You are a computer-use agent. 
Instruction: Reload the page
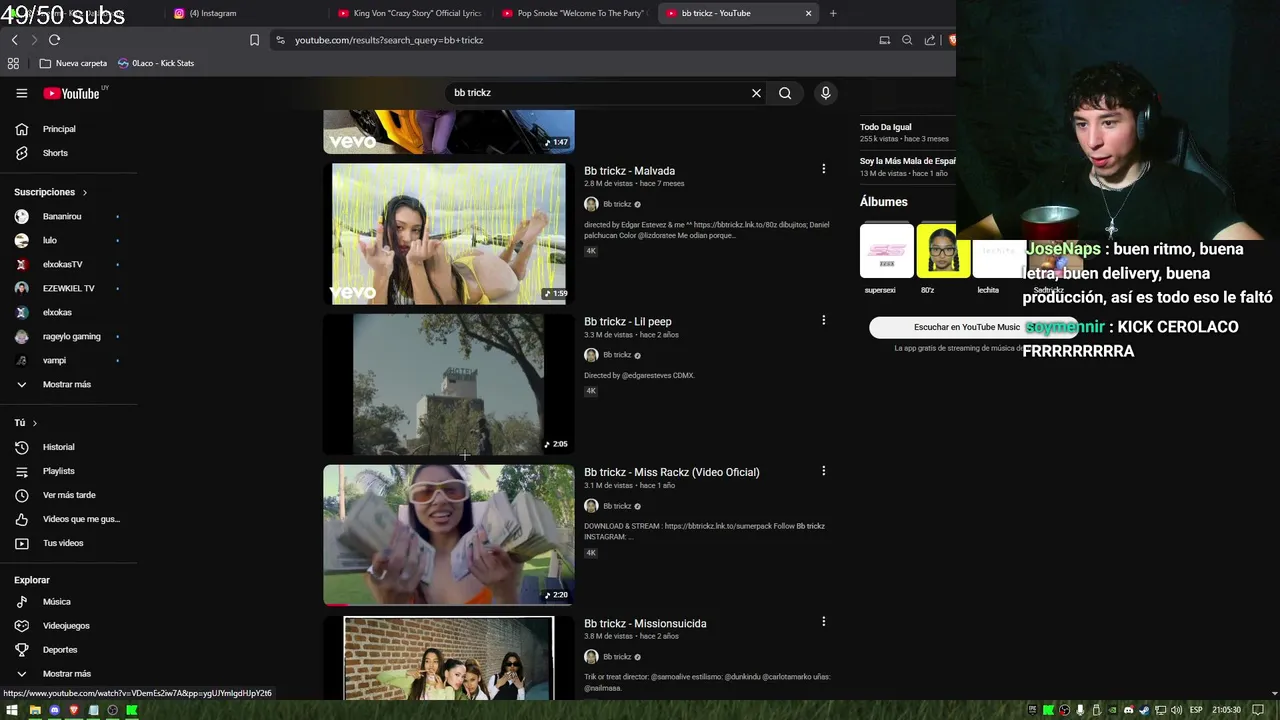[54, 40]
